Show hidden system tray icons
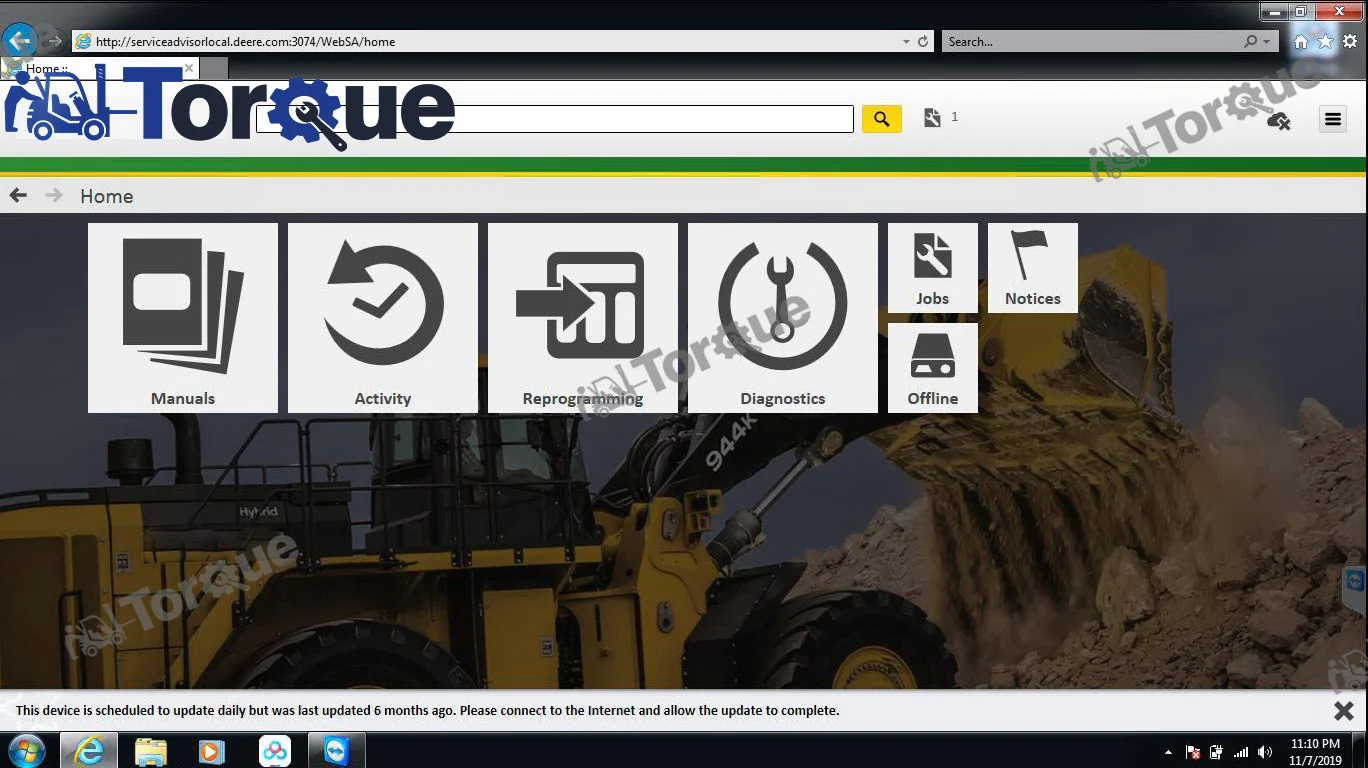Screen dimensions: 1368x768 [x=1168, y=752]
